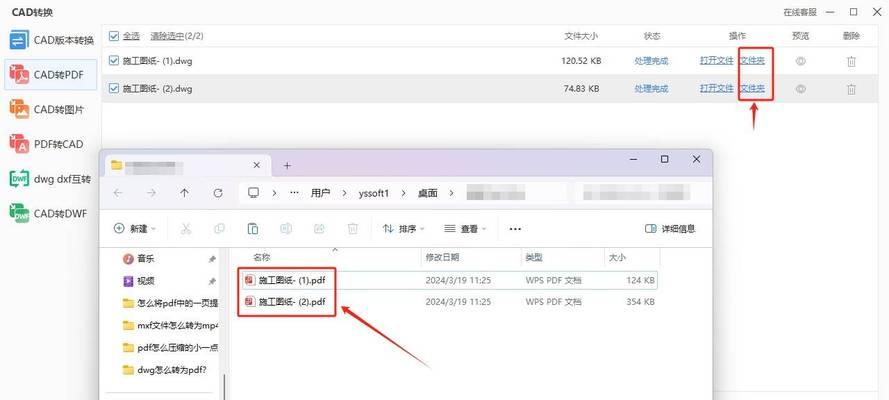Sort by 大小 column header

coord(617,257)
